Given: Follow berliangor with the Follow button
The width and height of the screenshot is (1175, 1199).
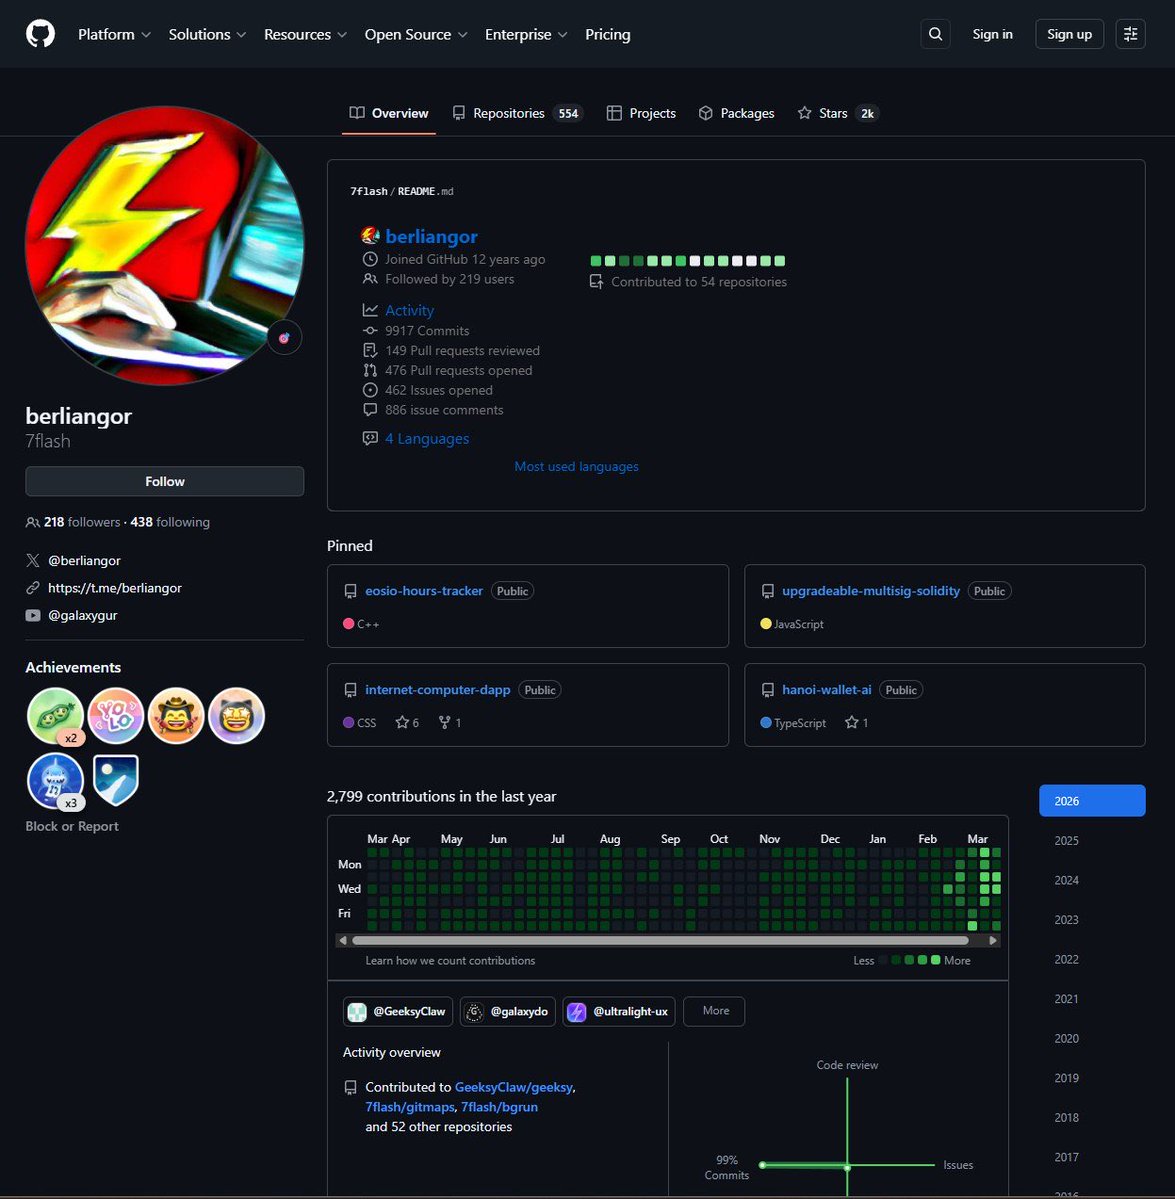Looking at the screenshot, I should pos(164,481).
